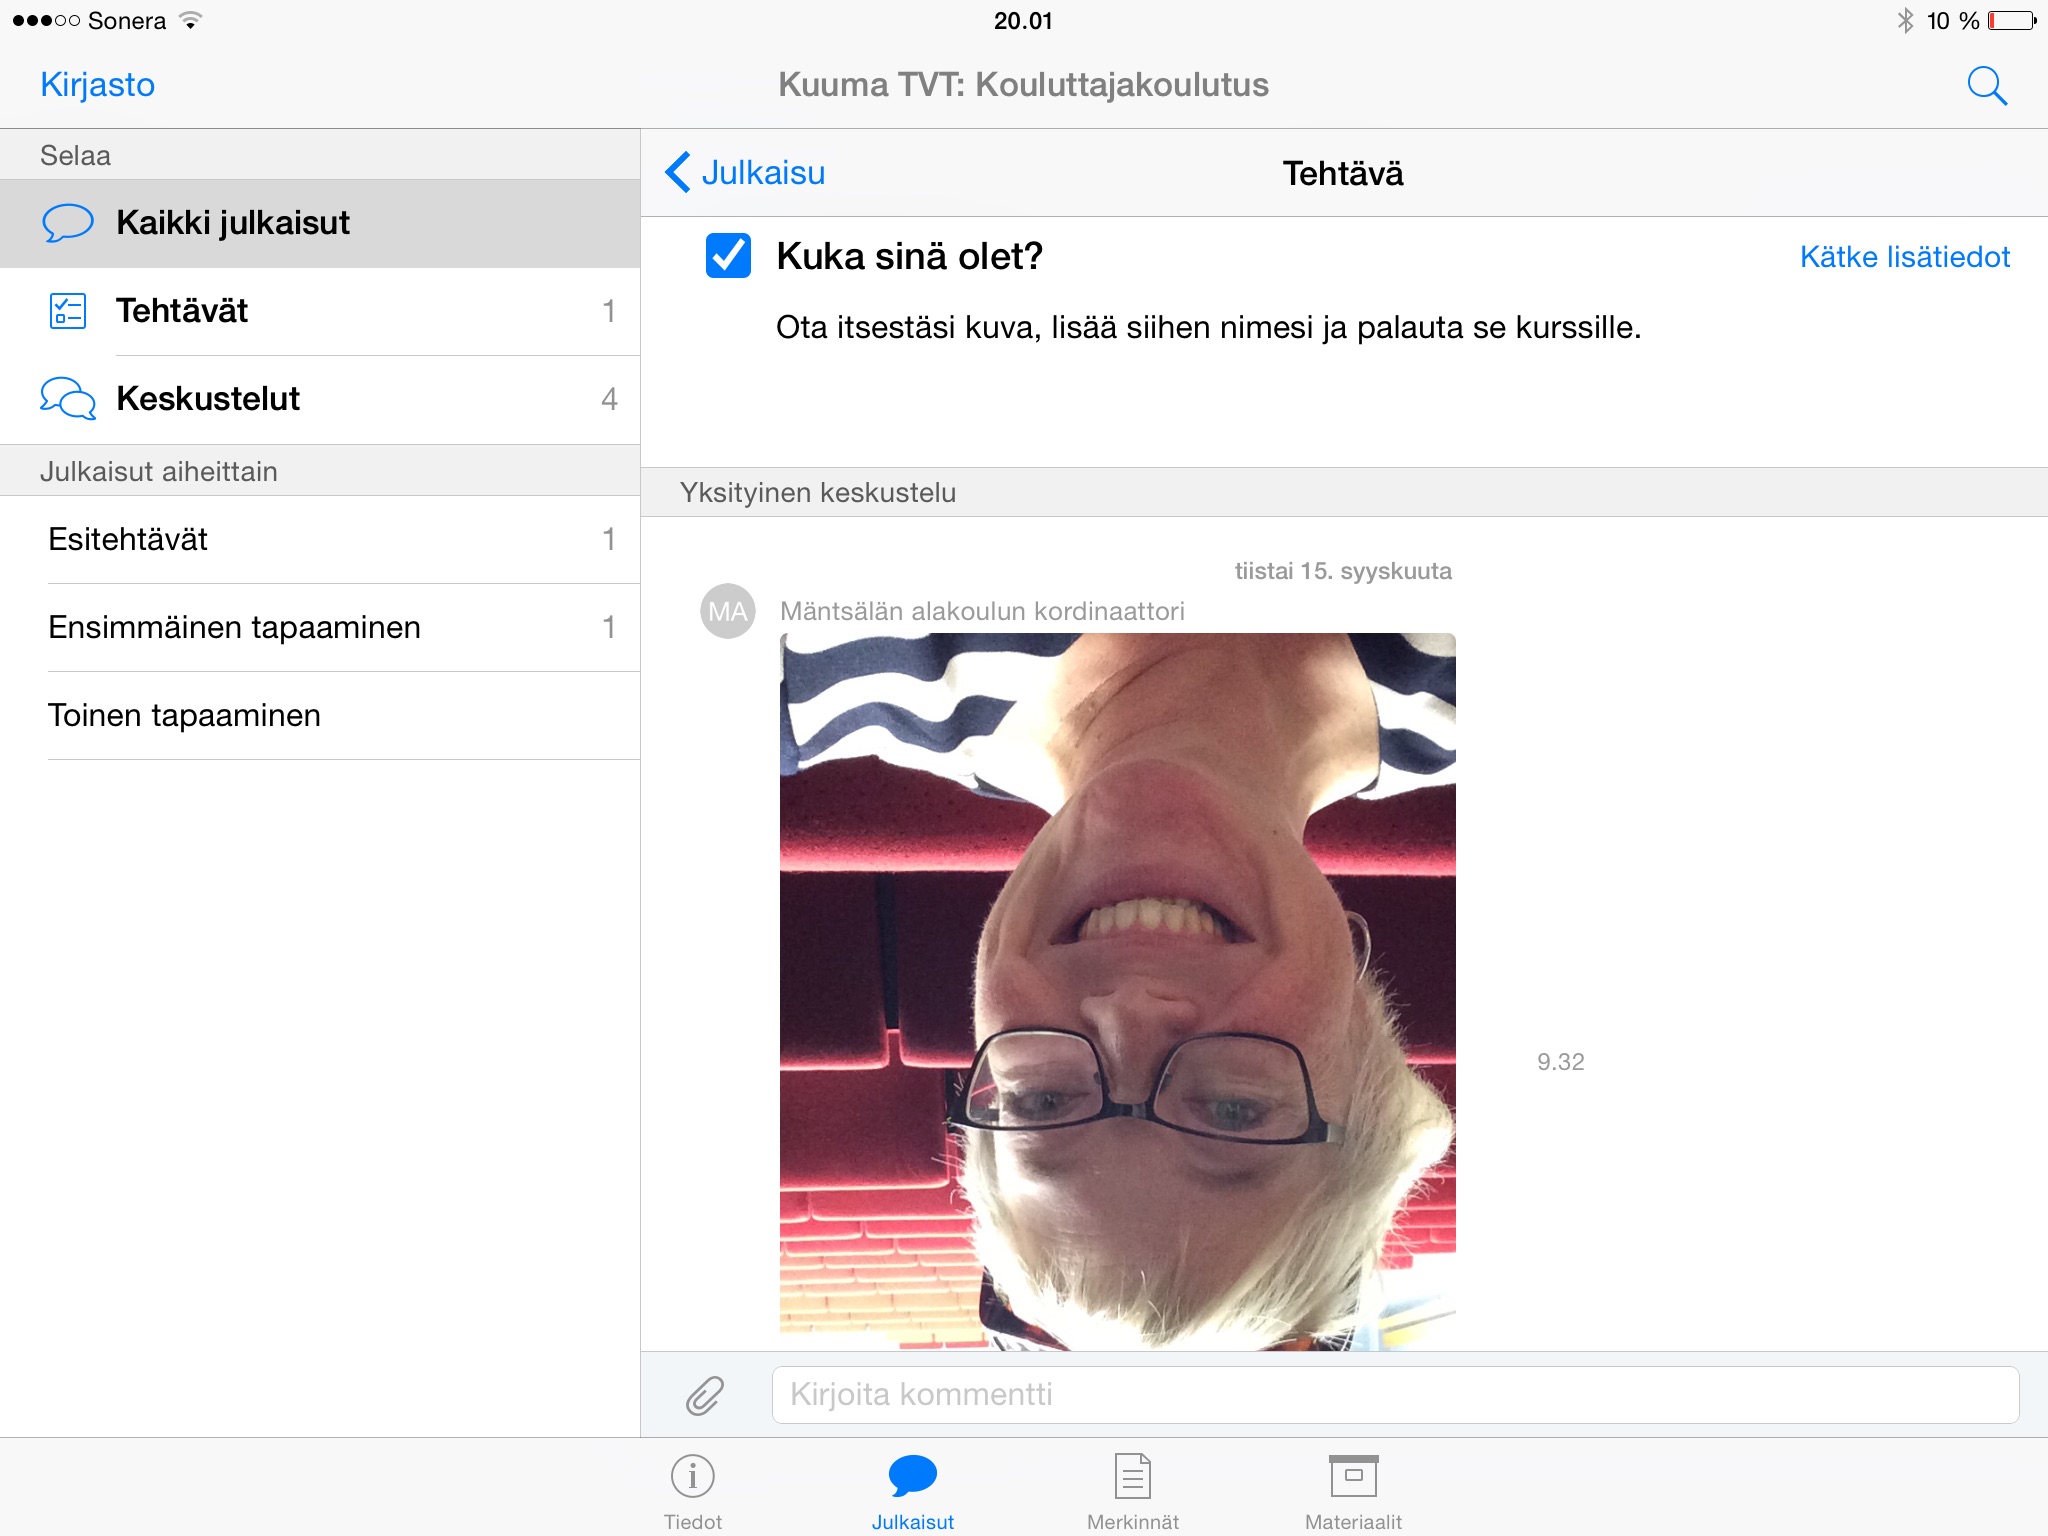Screen dimensions: 2048x1536
Task: Go back via Julkaisu chevron
Action: tap(746, 173)
